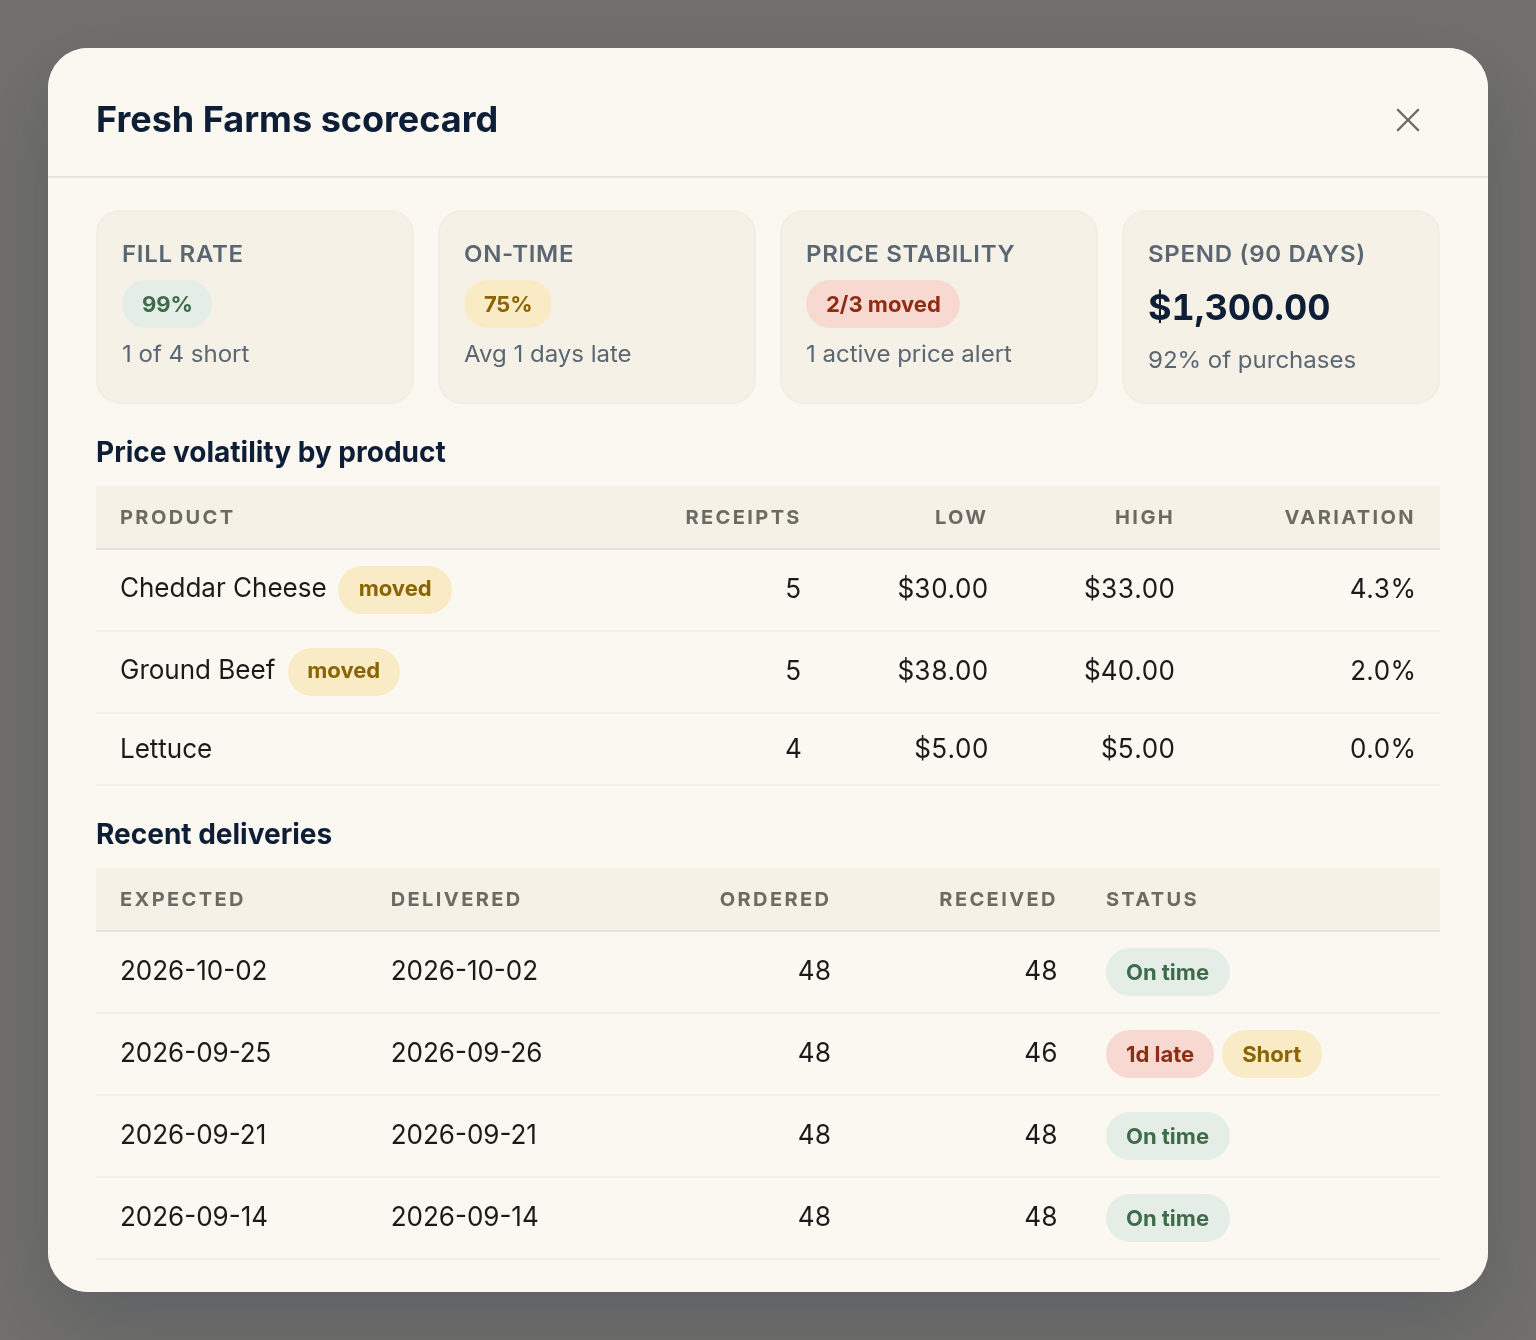Image resolution: width=1536 pixels, height=1340 pixels.
Task: Click the $33.00 high price for Cheddar Cheese
Action: pyautogui.click(x=1129, y=588)
